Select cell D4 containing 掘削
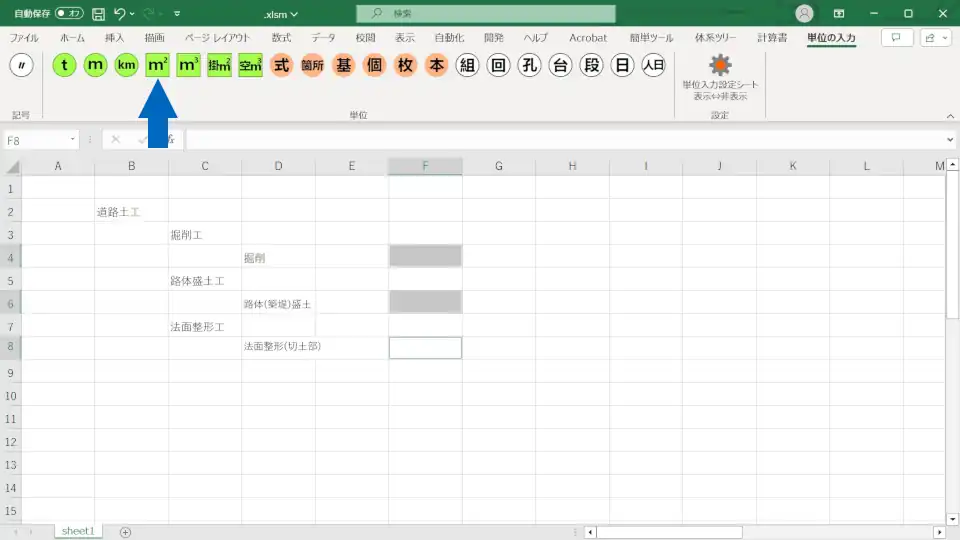This screenshot has width=960, height=540. [278, 257]
